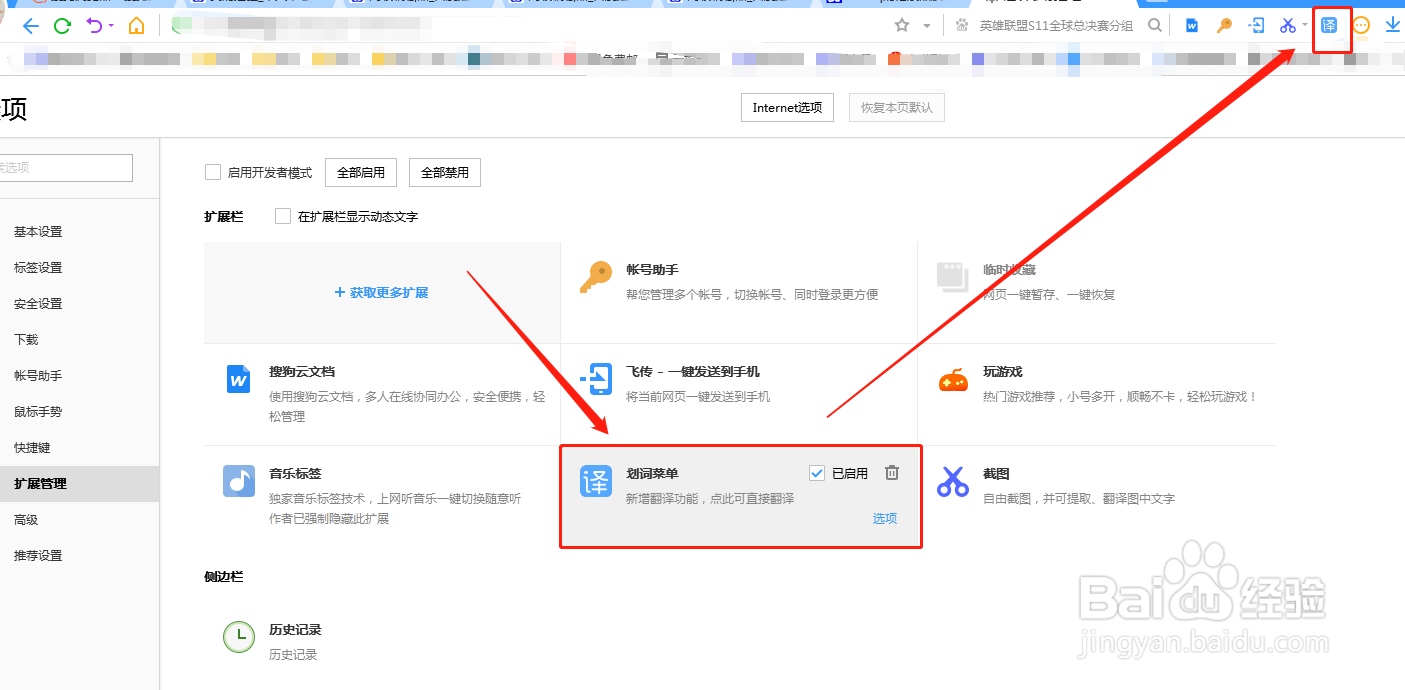Viewport: 1405px width, 690px height.
Task: Open 鼠标手势 in the sidebar
Action: [x=38, y=412]
